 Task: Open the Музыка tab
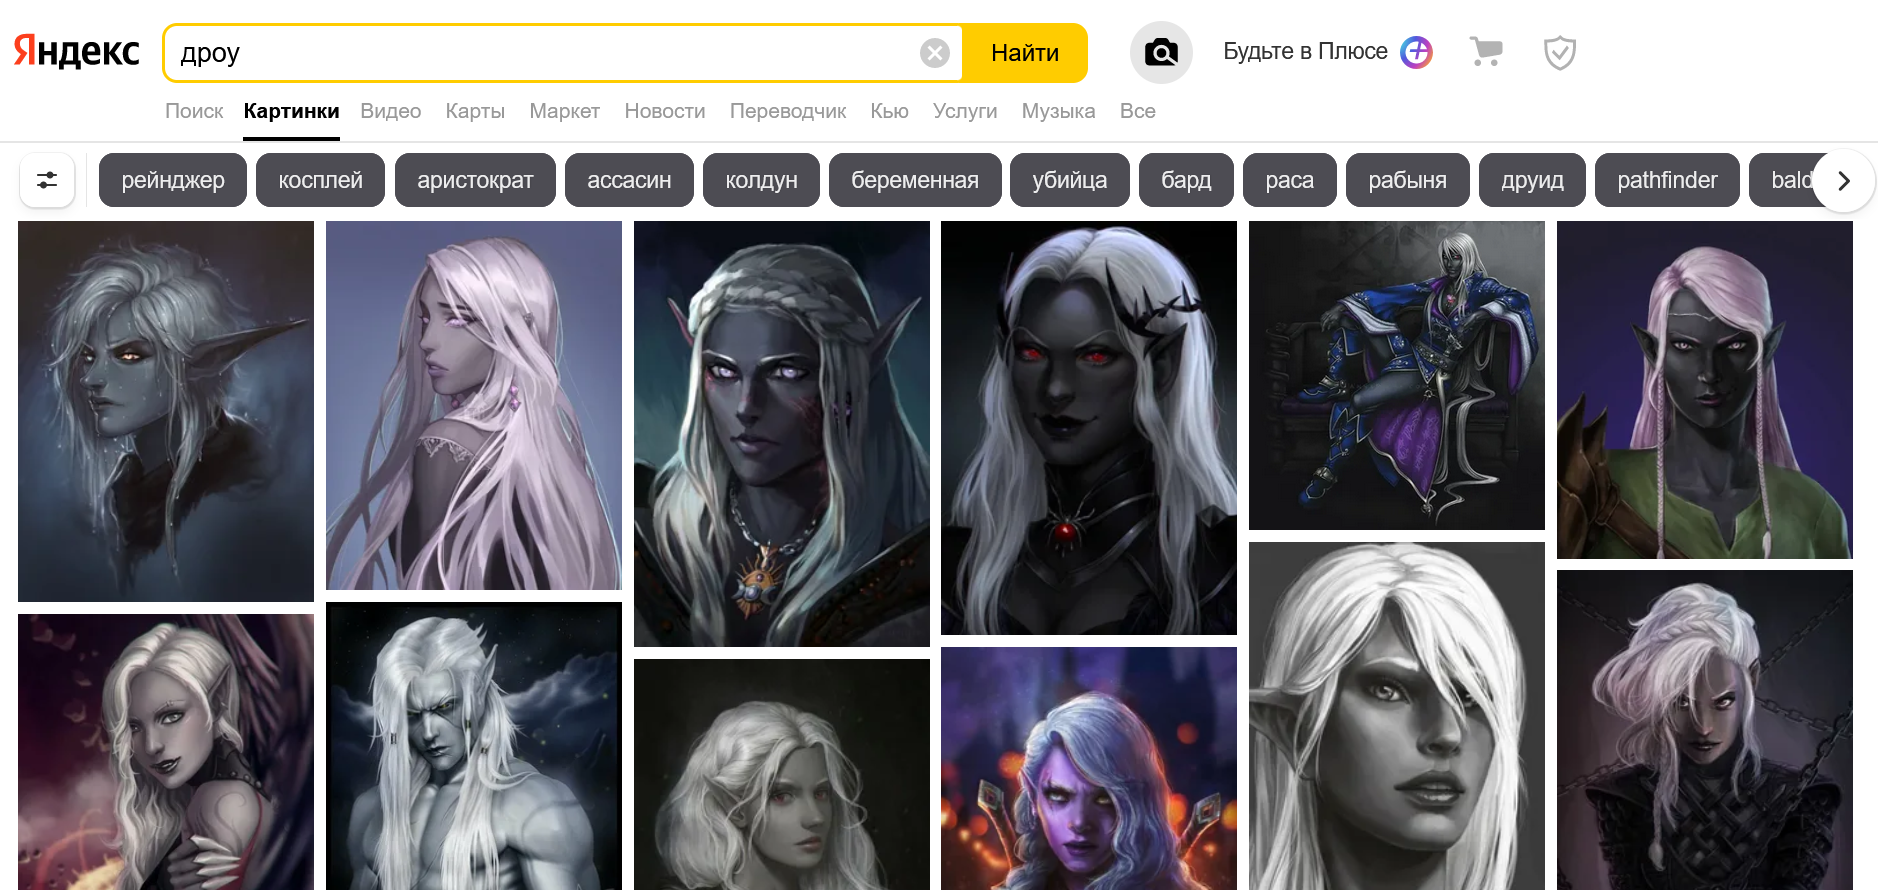(x=1058, y=111)
